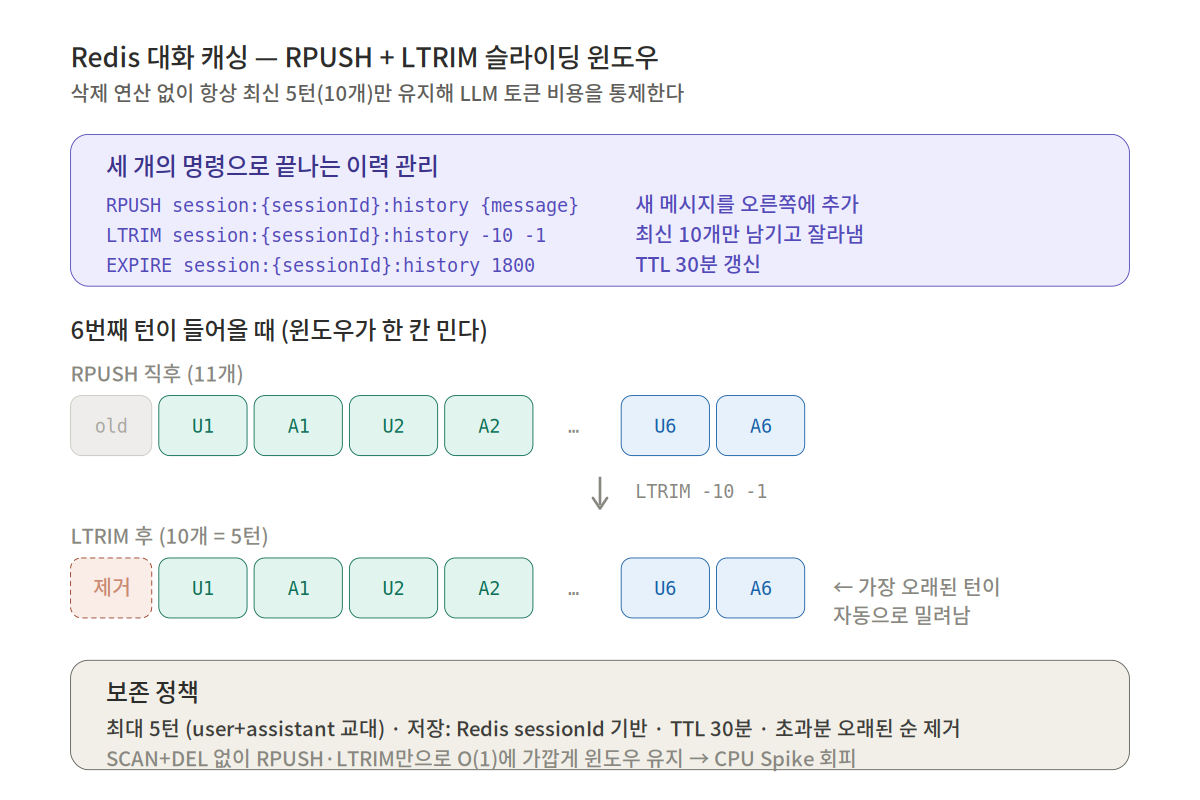The image size is (1200, 800).
Task: Click the gray 'old' box in top row
Action: coord(111,426)
